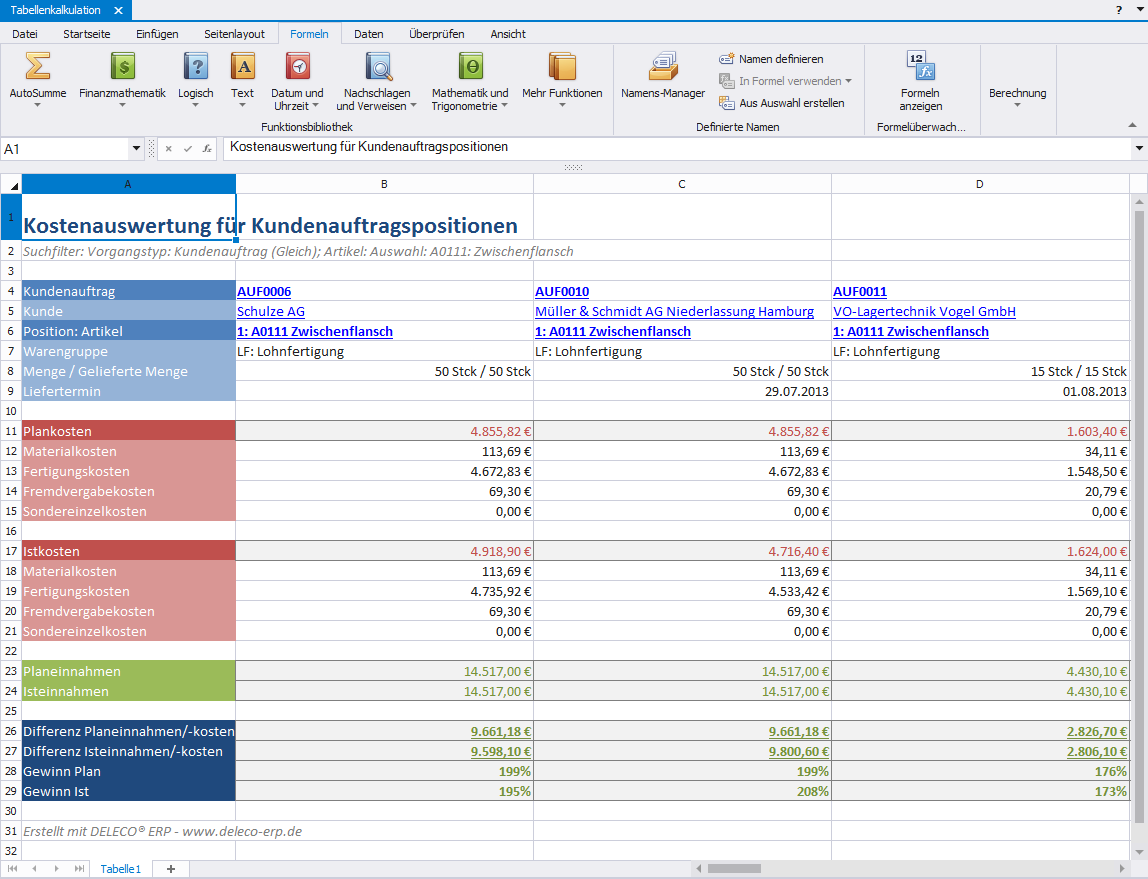Click the Text functions icon
1148x879 pixels.
[242, 68]
